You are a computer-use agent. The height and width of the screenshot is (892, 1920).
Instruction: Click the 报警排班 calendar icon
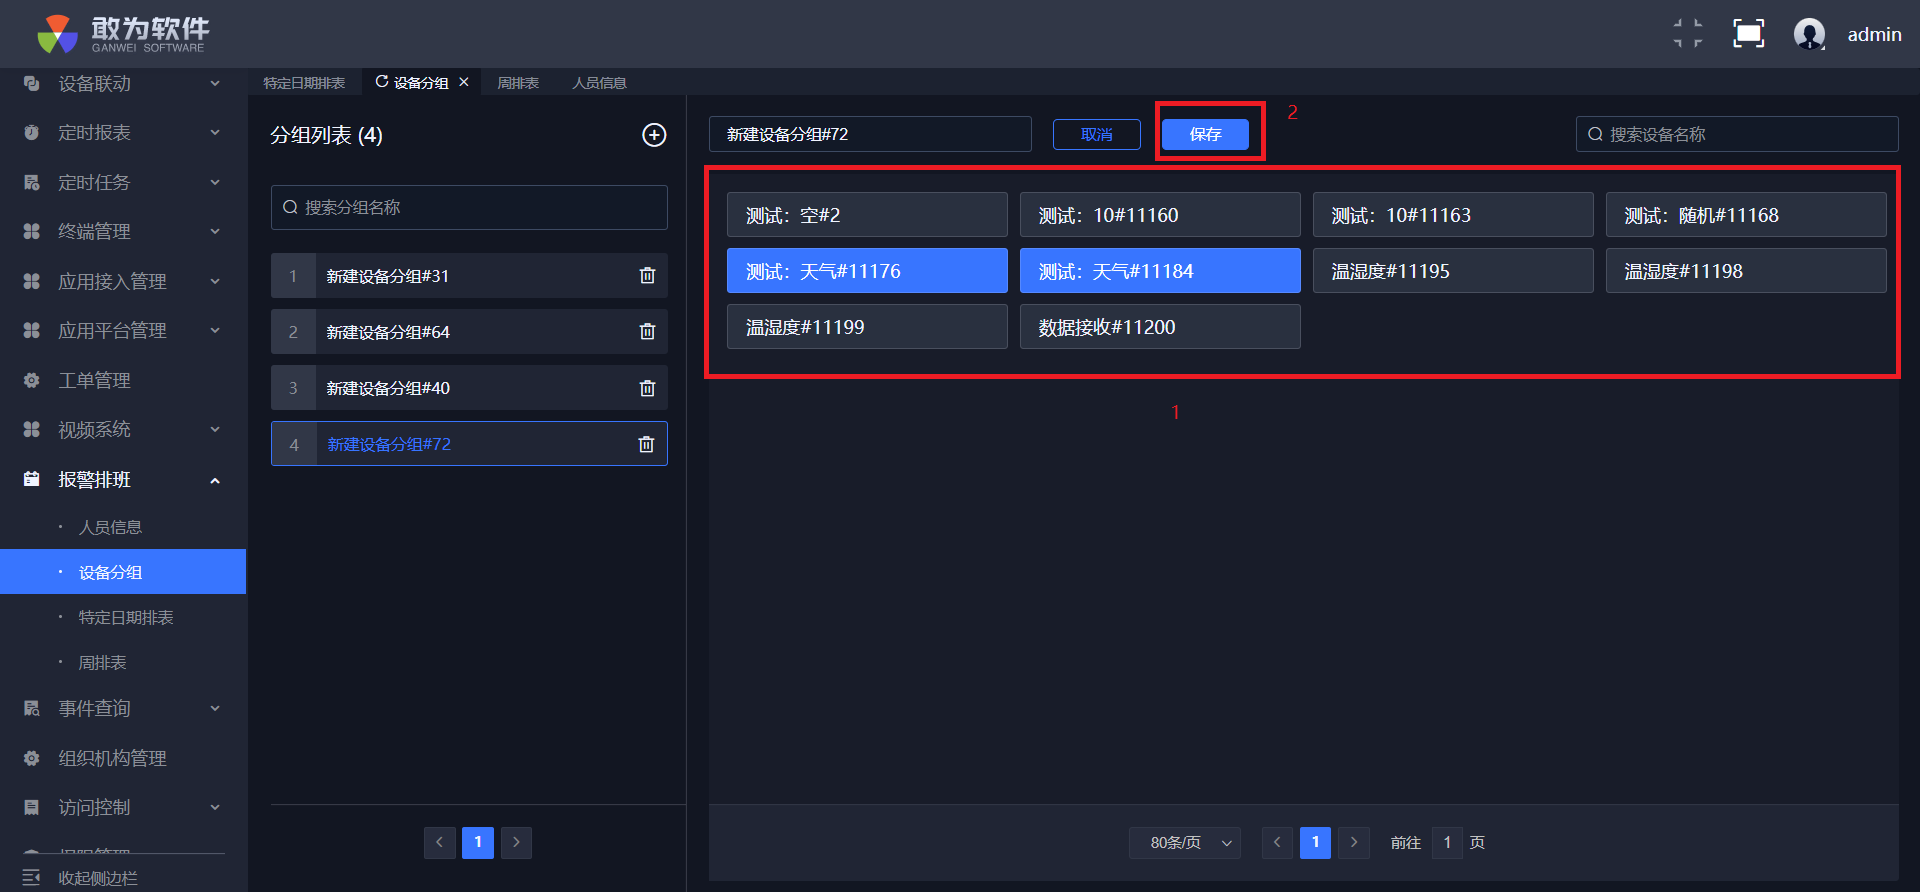point(32,480)
